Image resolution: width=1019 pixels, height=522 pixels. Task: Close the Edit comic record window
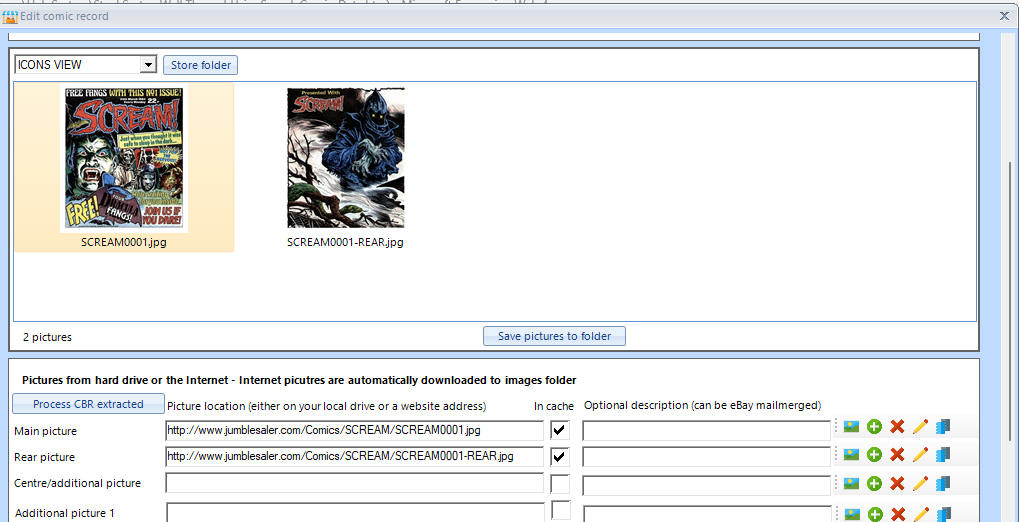tap(1004, 16)
